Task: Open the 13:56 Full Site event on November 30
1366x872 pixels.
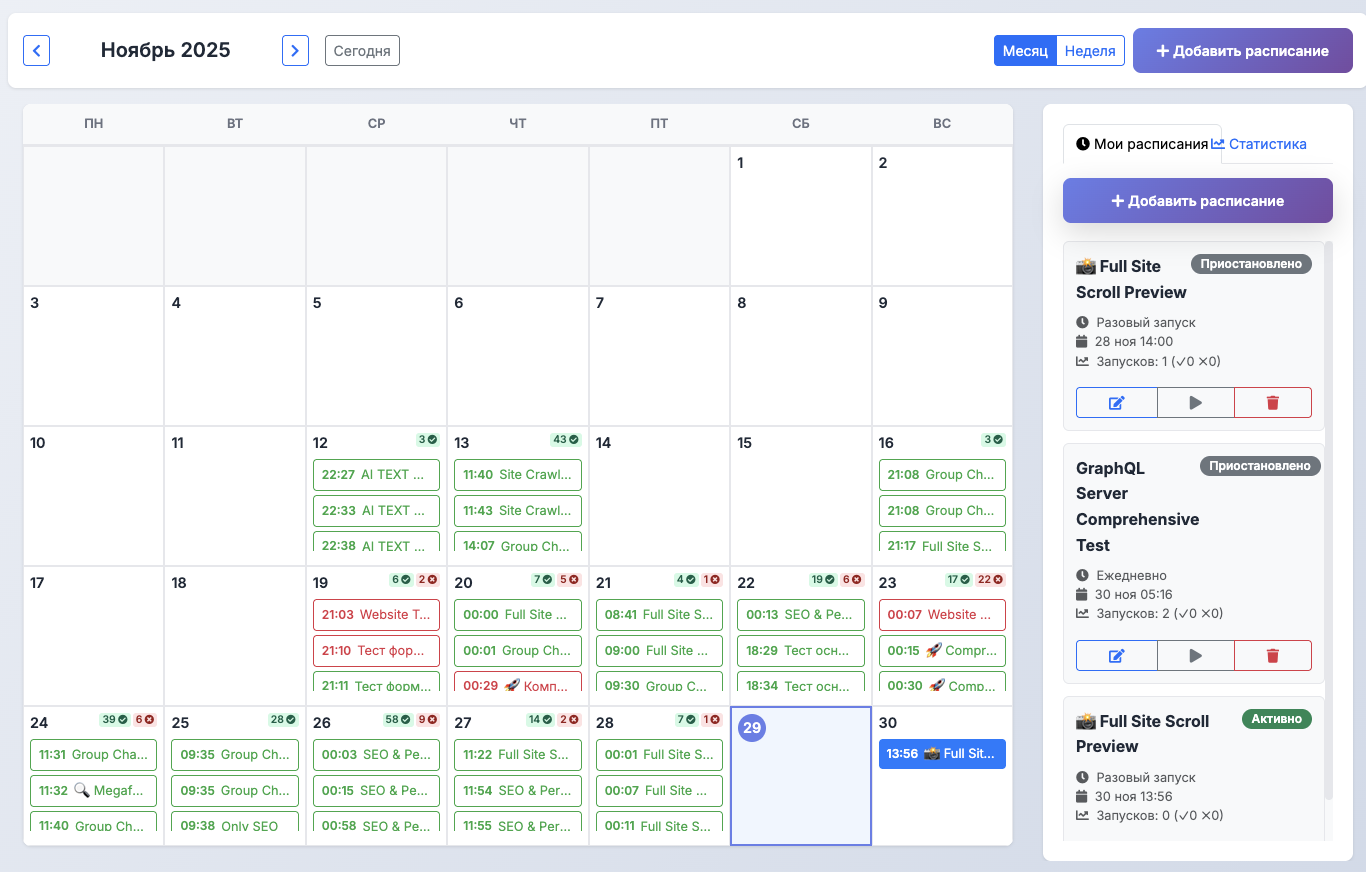Action: (942, 754)
